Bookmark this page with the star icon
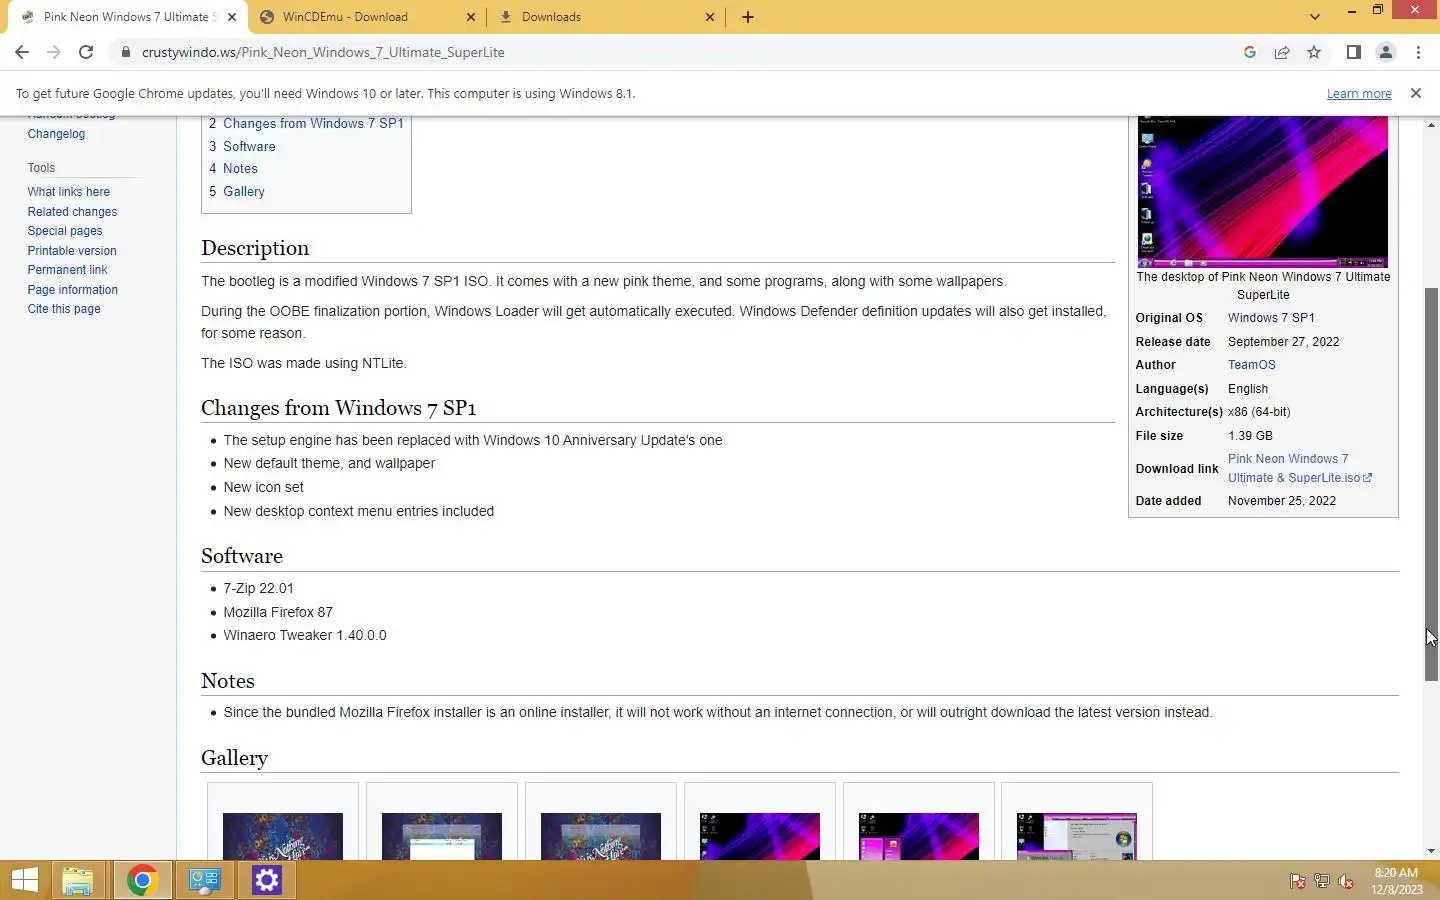The image size is (1440, 900). tap(1314, 52)
